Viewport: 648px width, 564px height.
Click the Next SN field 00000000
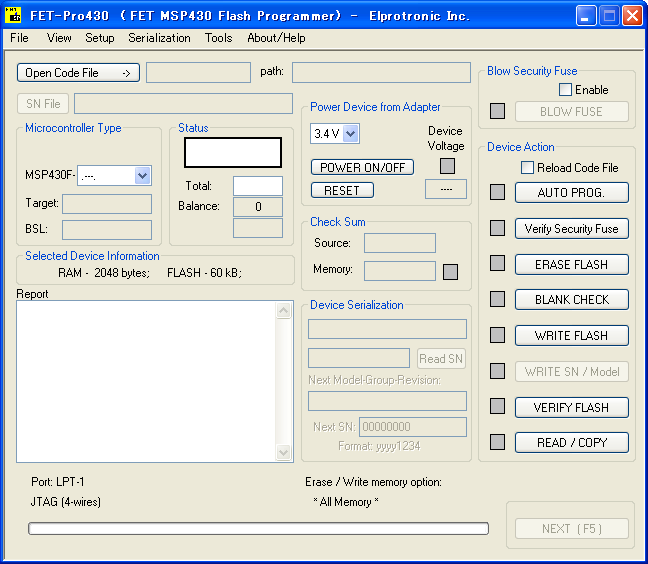click(413, 427)
